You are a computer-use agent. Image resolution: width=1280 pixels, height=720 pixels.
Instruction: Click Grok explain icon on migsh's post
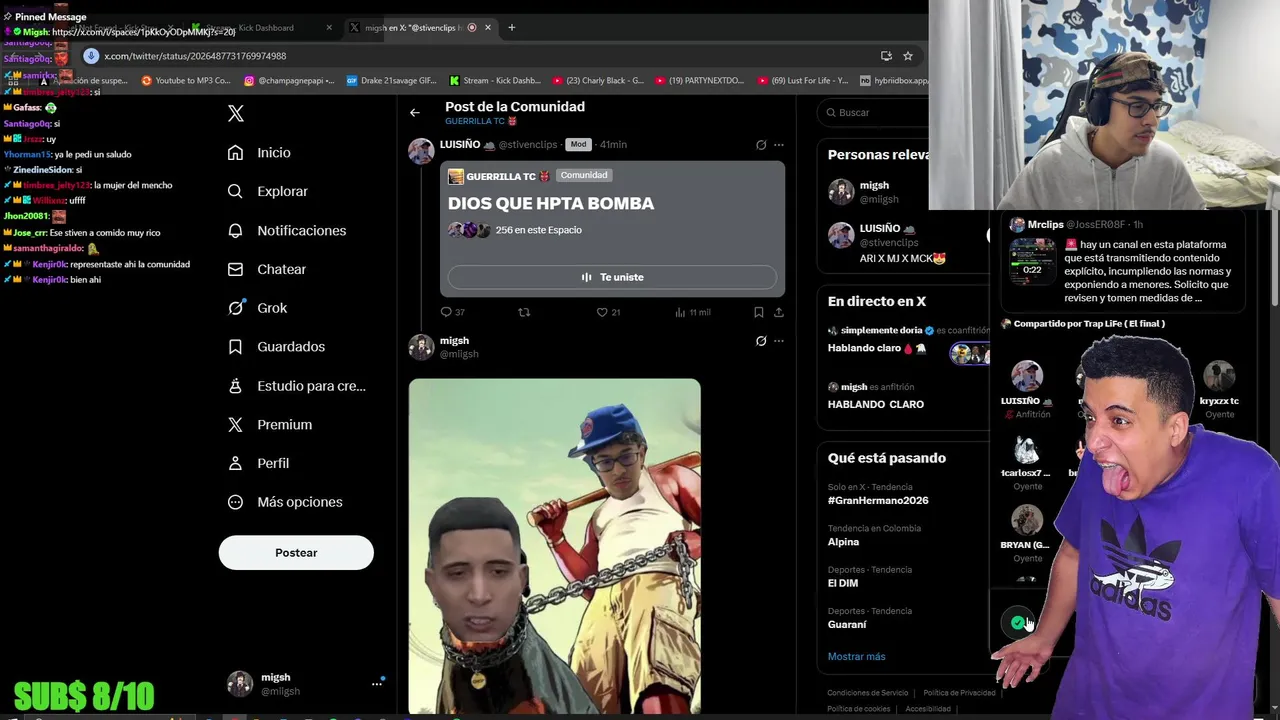(761, 341)
